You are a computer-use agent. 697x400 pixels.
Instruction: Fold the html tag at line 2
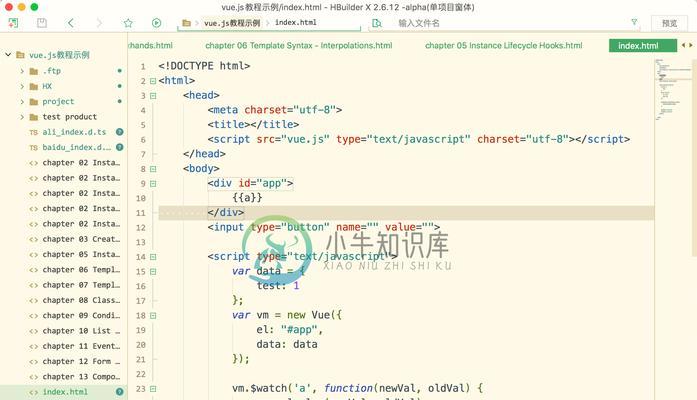tap(153, 81)
